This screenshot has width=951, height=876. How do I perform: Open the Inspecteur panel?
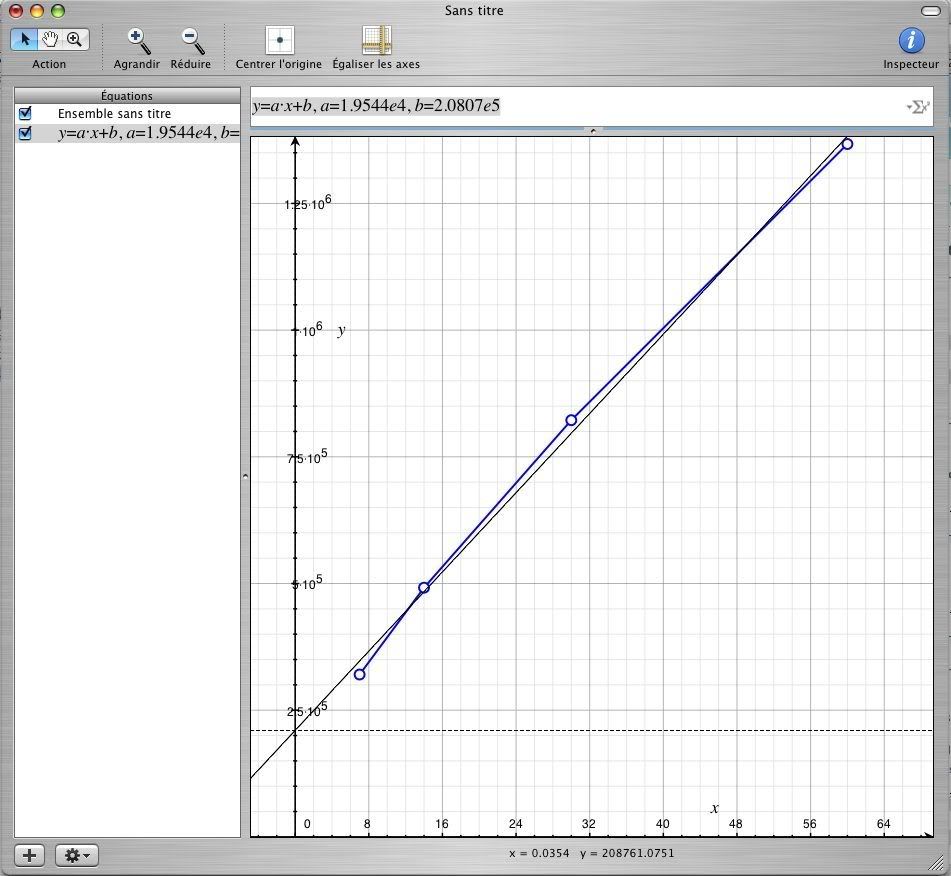[x=910, y=40]
